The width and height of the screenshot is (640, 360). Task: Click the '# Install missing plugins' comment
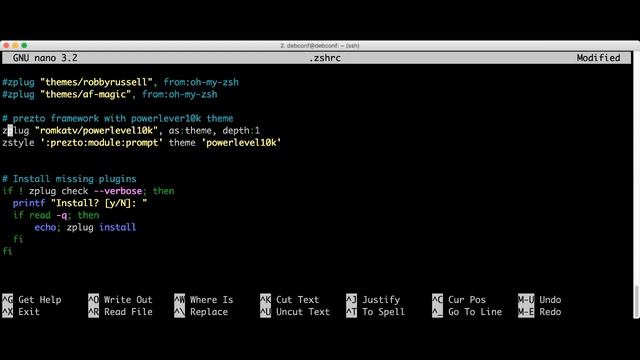[69, 179]
